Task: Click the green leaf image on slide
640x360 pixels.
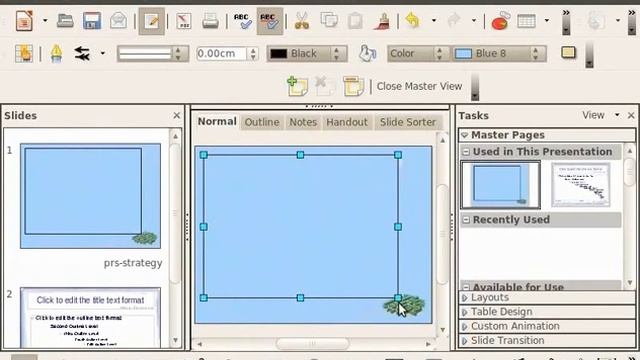Action: coord(404,306)
